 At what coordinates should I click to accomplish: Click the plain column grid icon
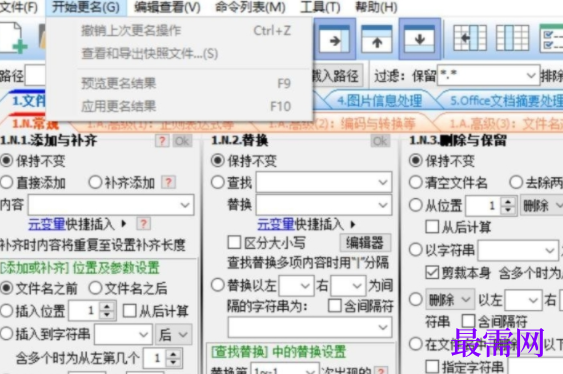(x=512, y=38)
